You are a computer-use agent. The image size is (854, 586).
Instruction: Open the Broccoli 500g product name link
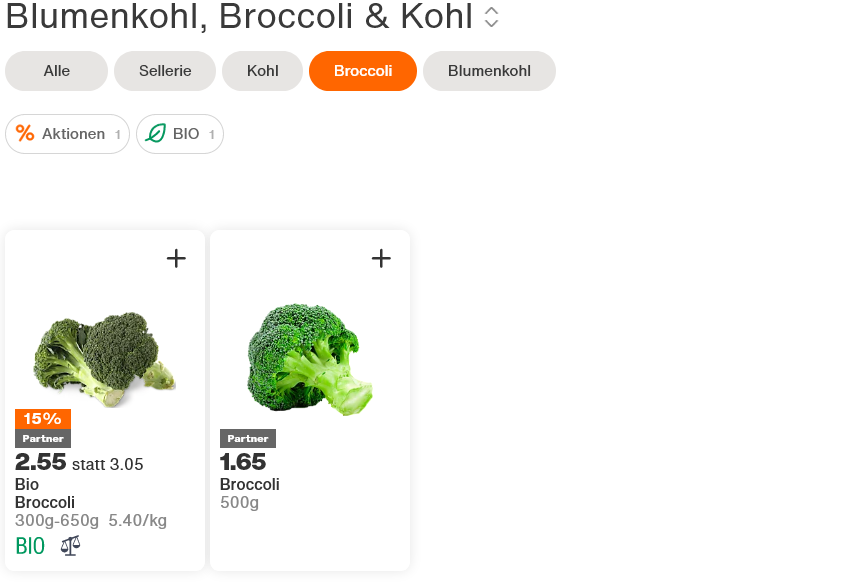point(249,485)
